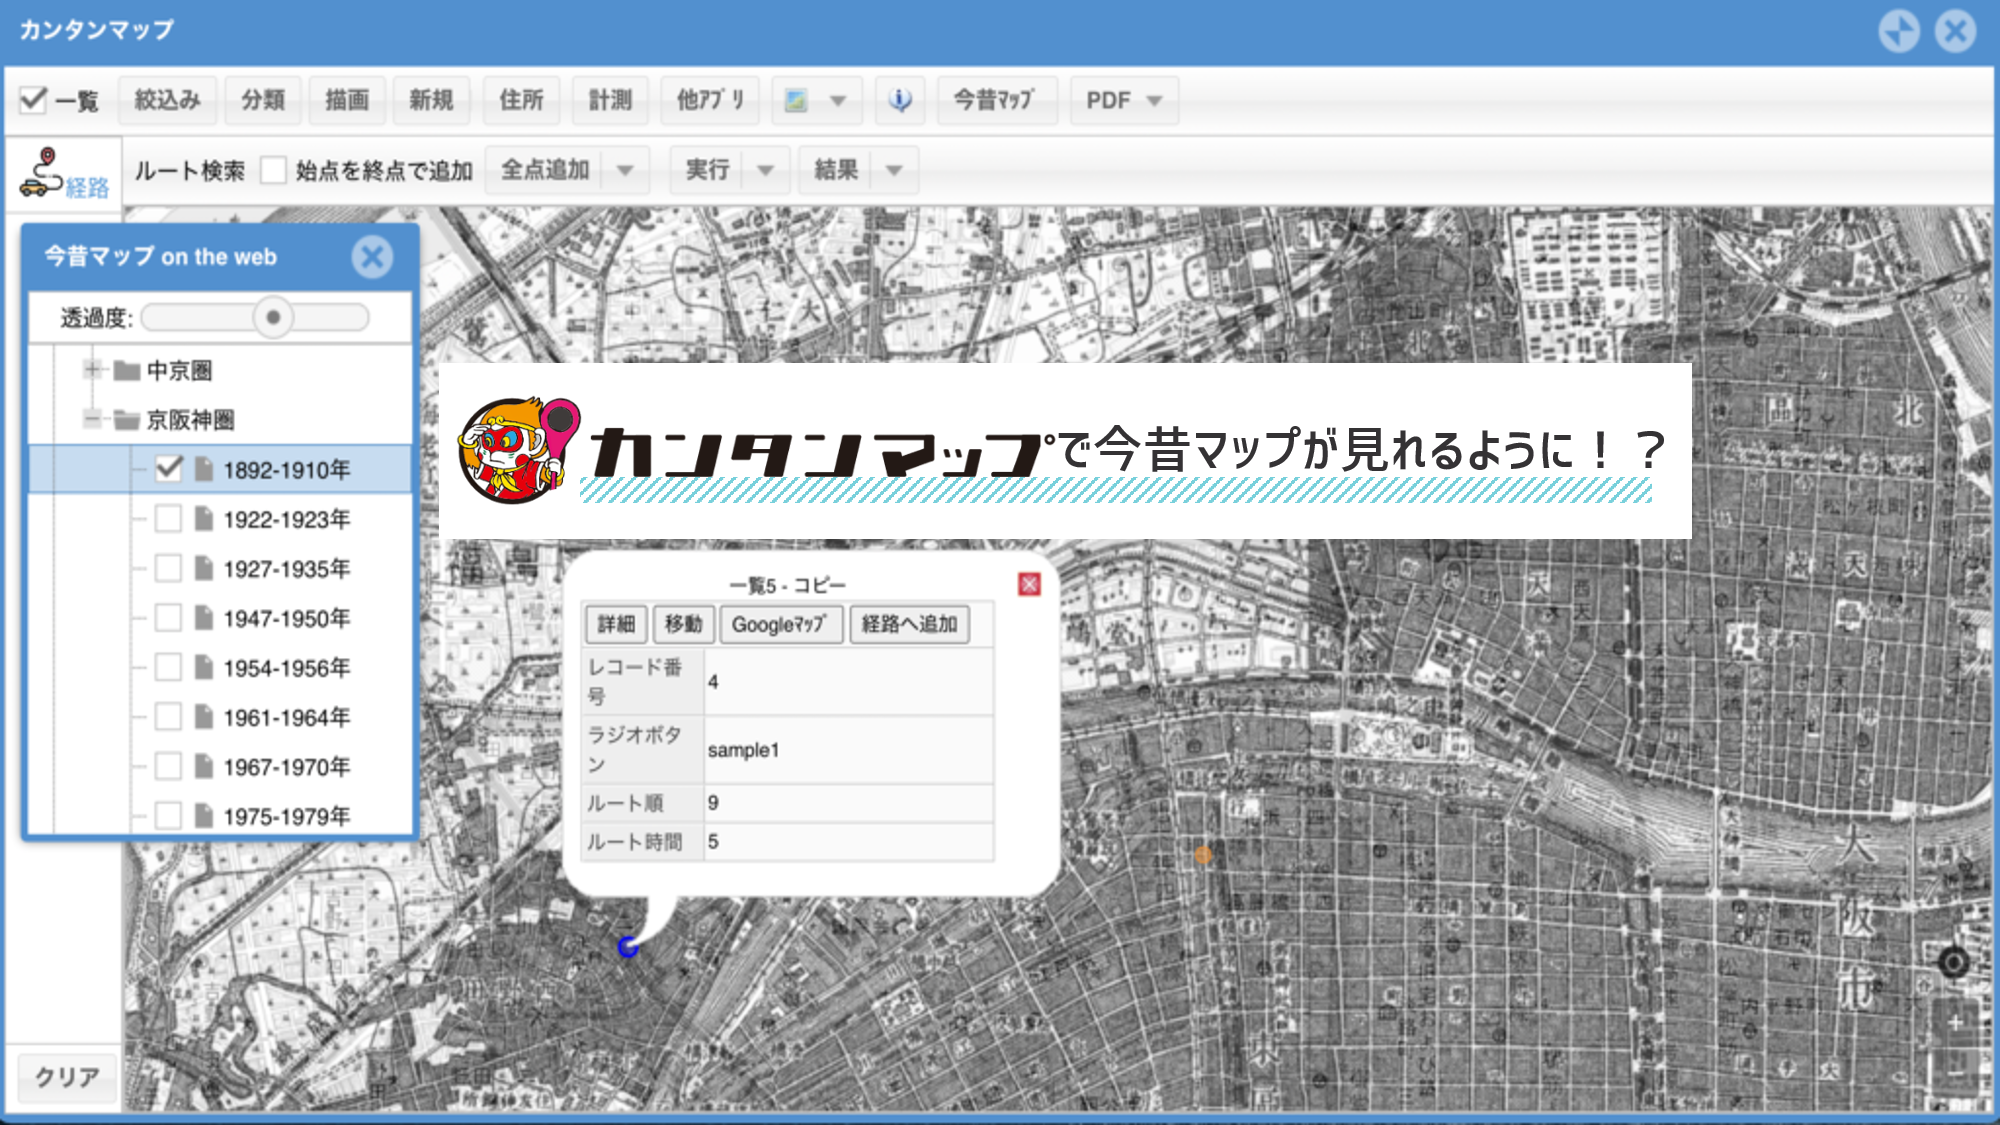Click the GPS location pin icon
Image resolution: width=2000 pixels, height=1125 pixels.
(x=900, y=100)
